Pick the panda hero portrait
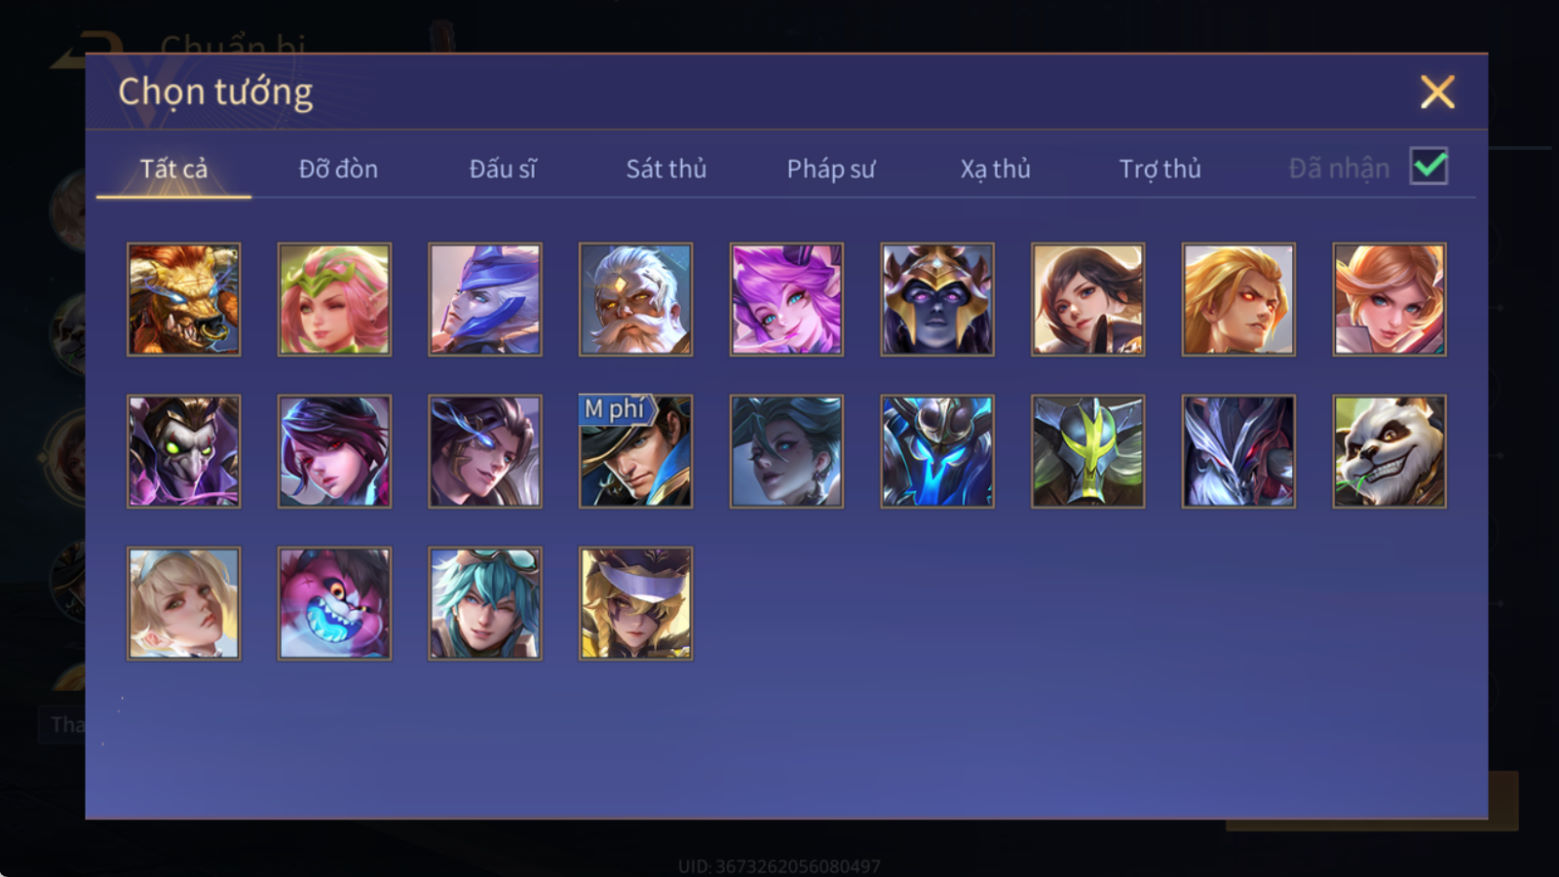Image resolution: width=1559 pixels, height=877 pixels. point(1389,451)
